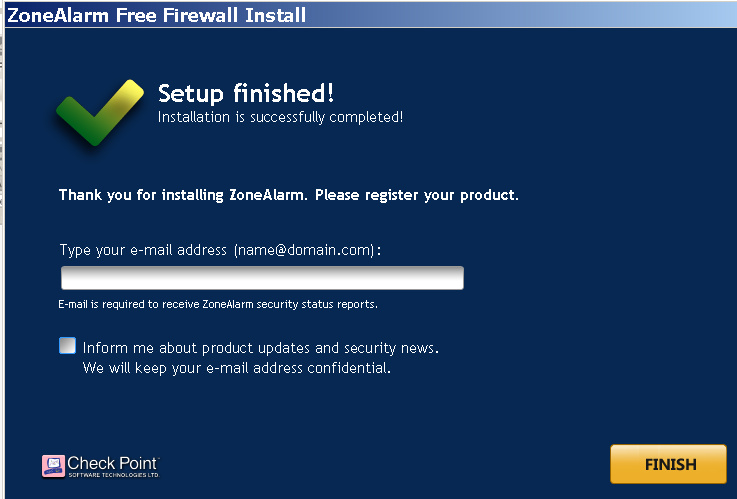The width and height of the screenshot is (737, 499).
Task: Enable the product updates checkbox
Action: 67,345
